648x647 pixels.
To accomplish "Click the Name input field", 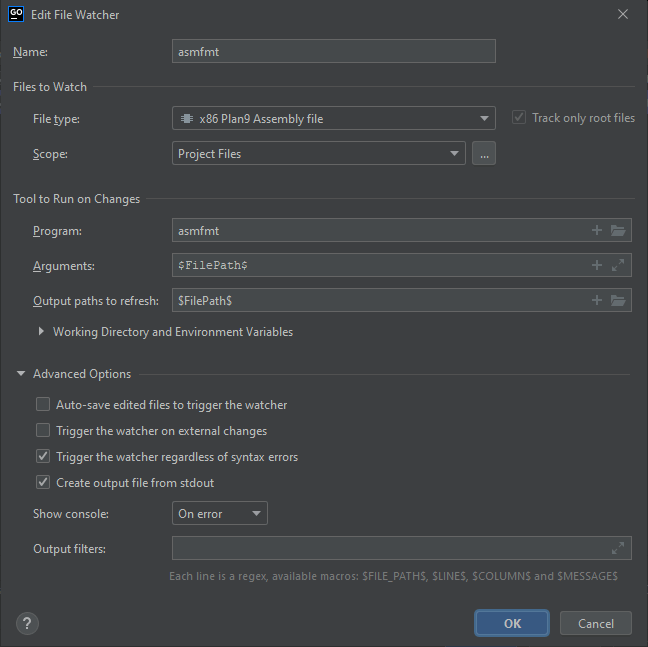I will [x=334, y=51].
